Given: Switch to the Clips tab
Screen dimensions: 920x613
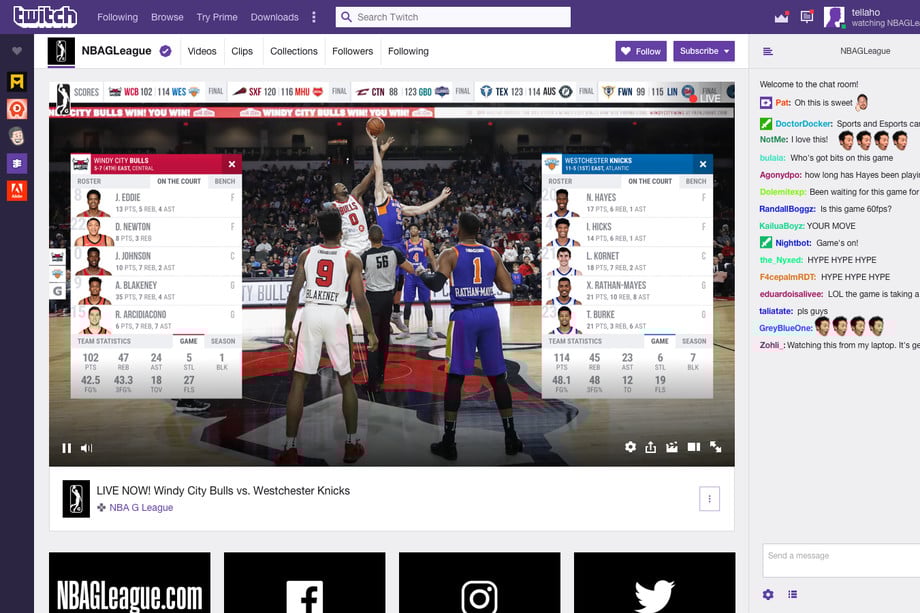Looking at the screenshot, I should [x=242, y=51].
